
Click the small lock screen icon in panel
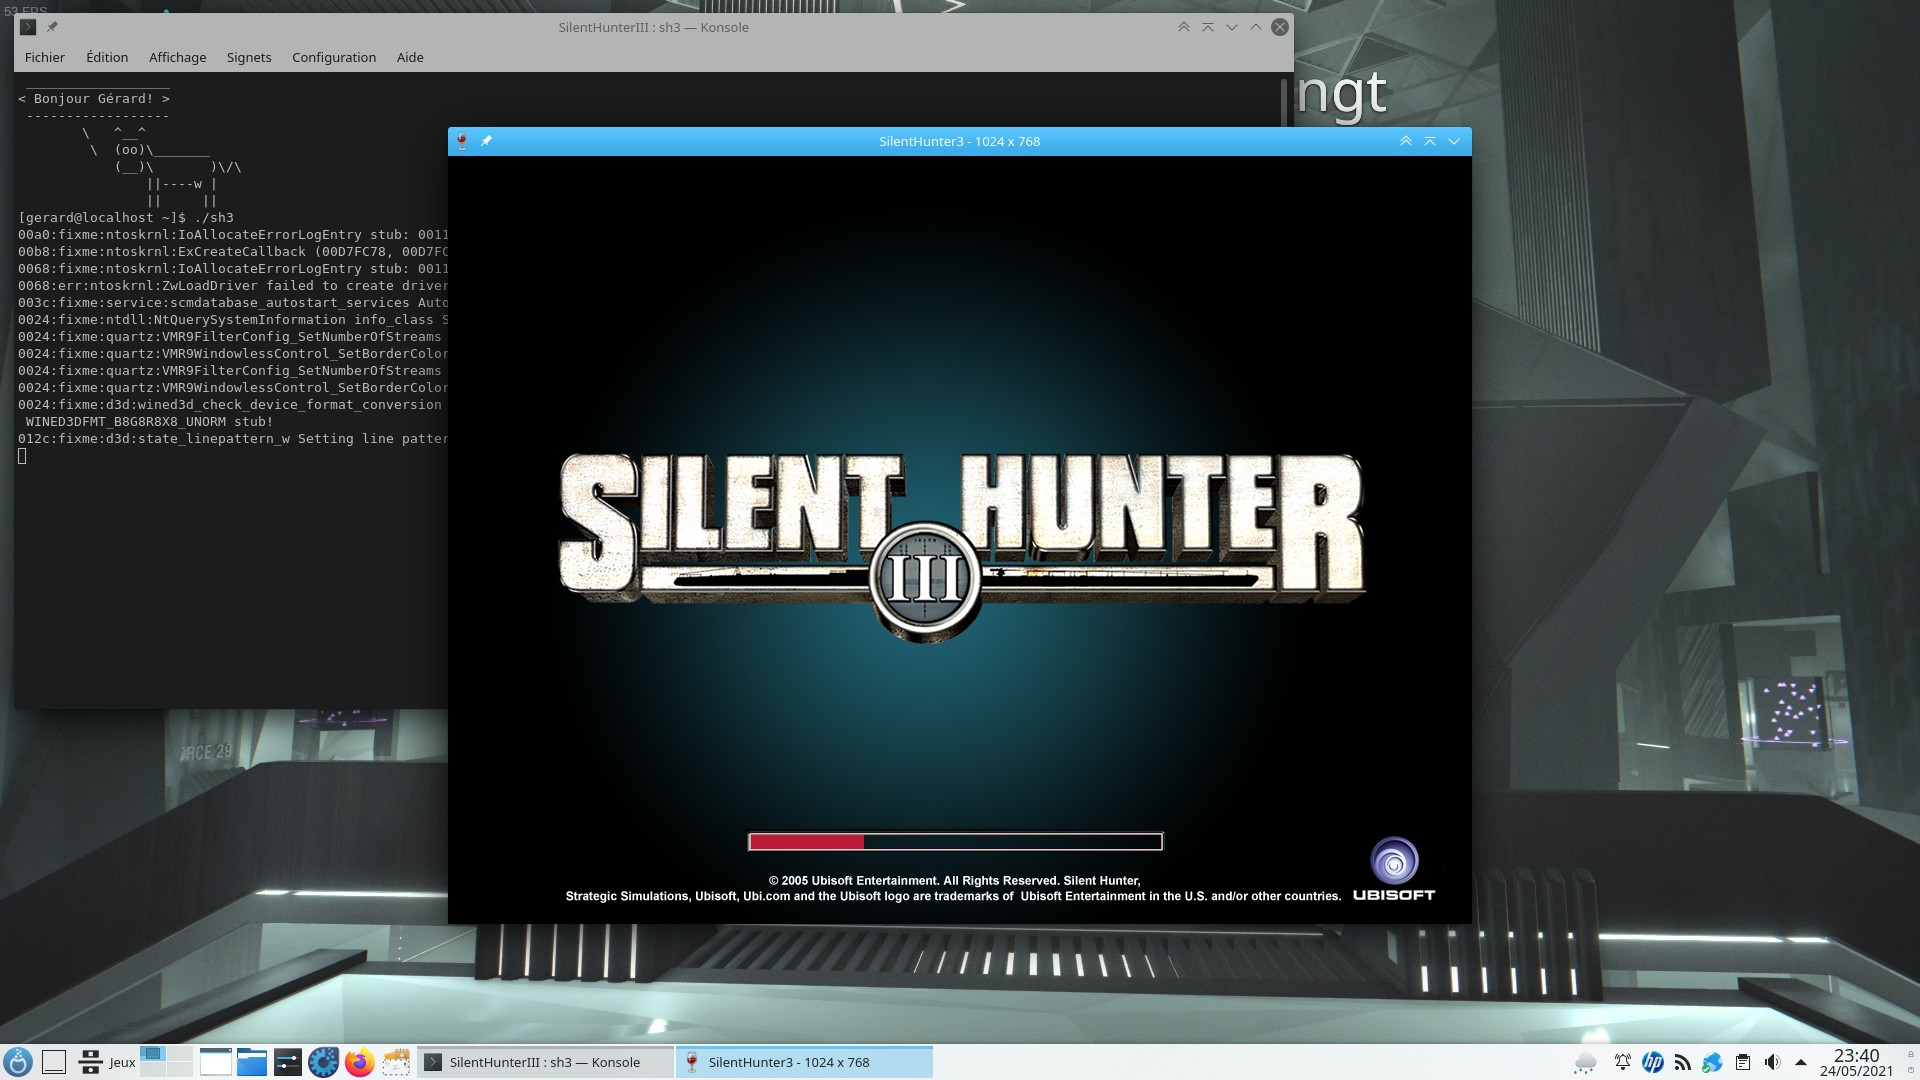pos(1911,1054)
